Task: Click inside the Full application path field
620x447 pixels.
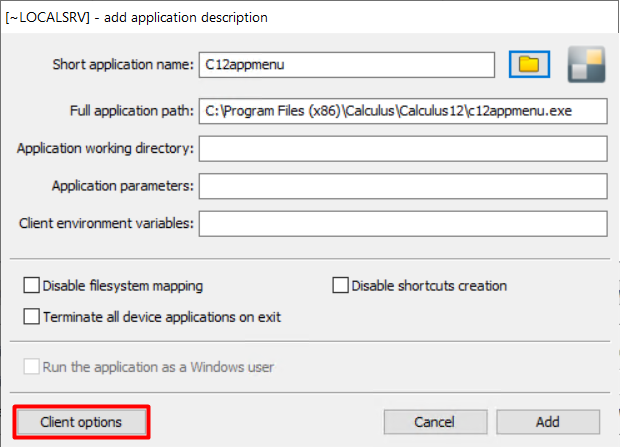Action: pyautogui.click(x=403, y=111)
